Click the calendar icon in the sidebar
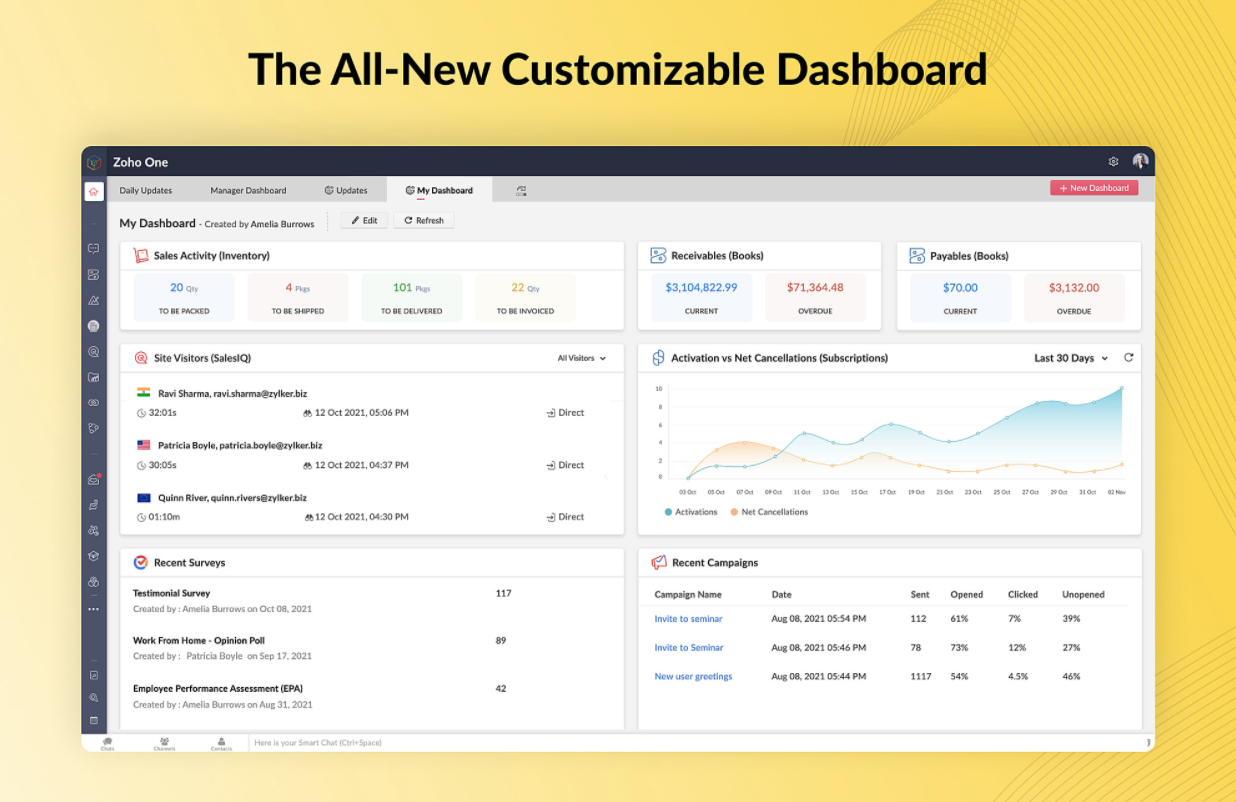 coord(94,720)
